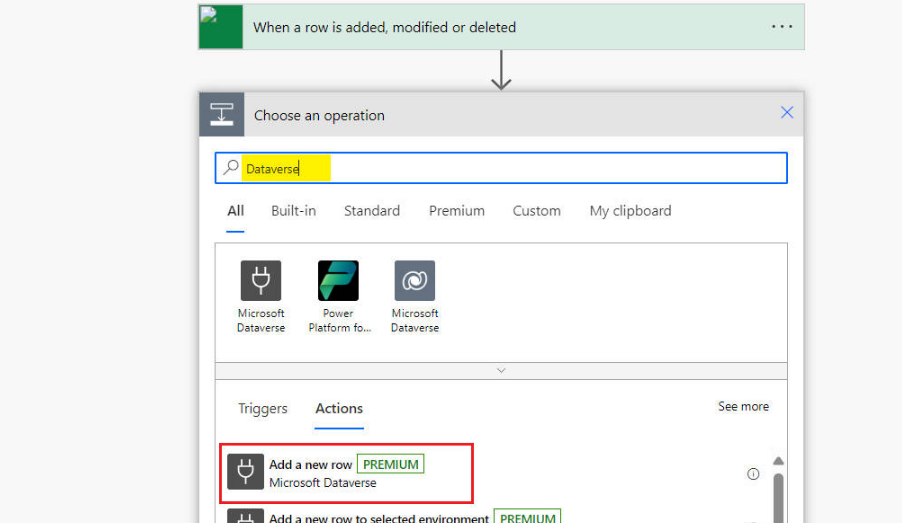Open the When a row is added trigger card
Screen dimensions: 902x523
(501, 27)
